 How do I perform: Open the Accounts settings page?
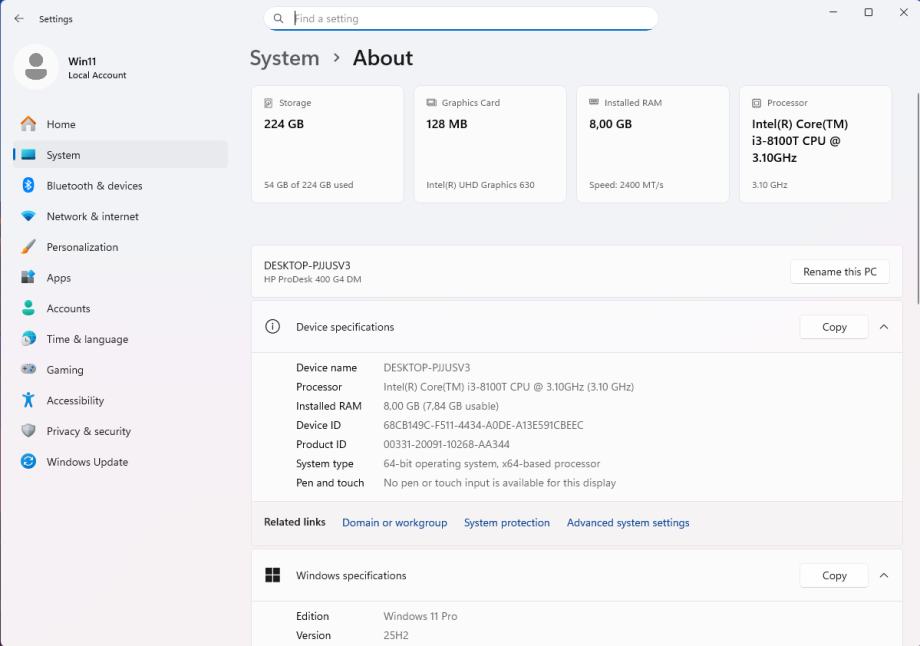(68, 309)
